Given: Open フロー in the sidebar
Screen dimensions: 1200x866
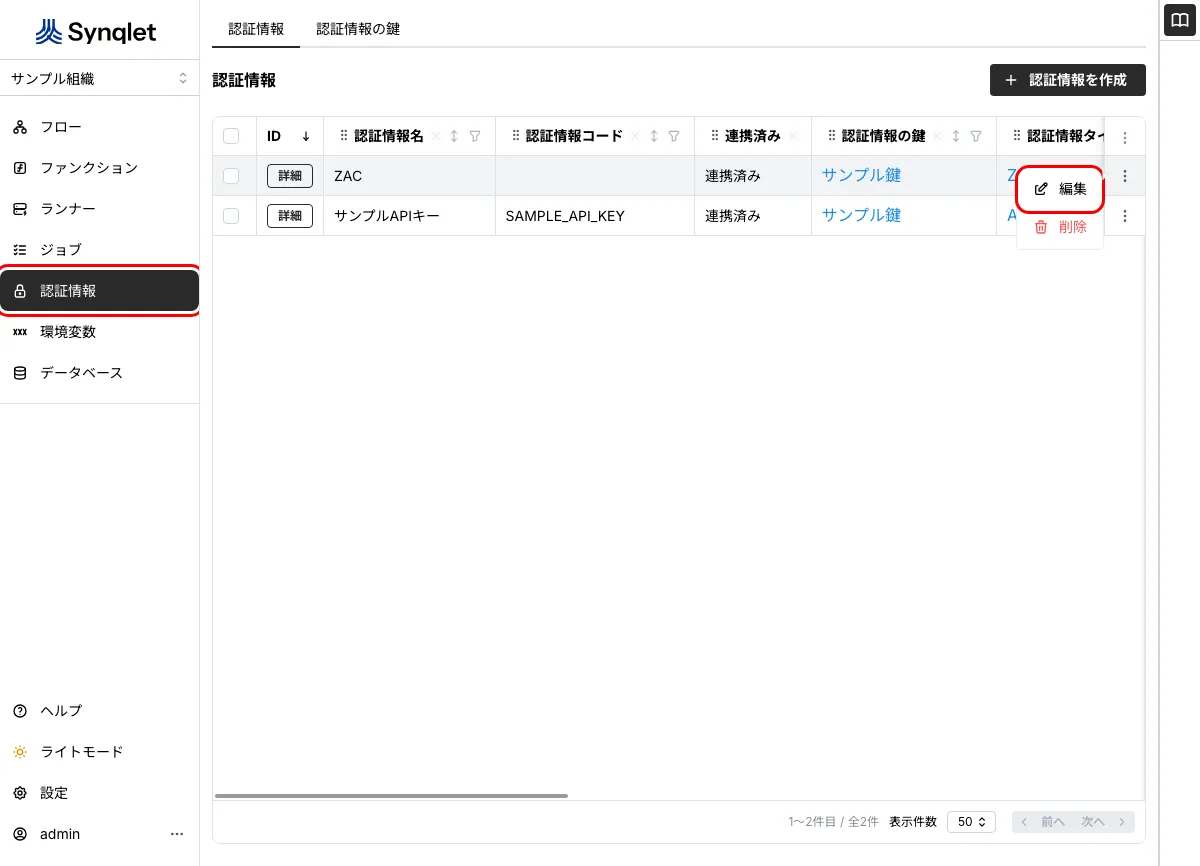Looking at the screenshot, I should (x=100, y=127).
